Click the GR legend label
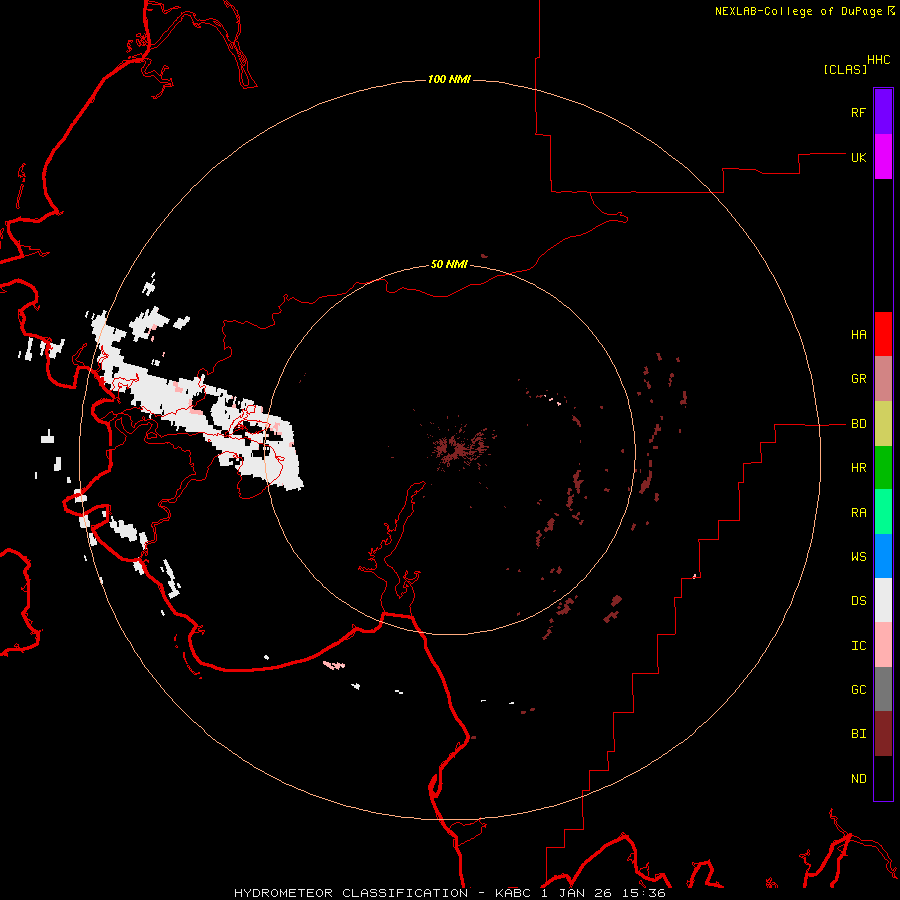Image resolution: width=900 pixels, height=900 pixels. pos(858,379)
